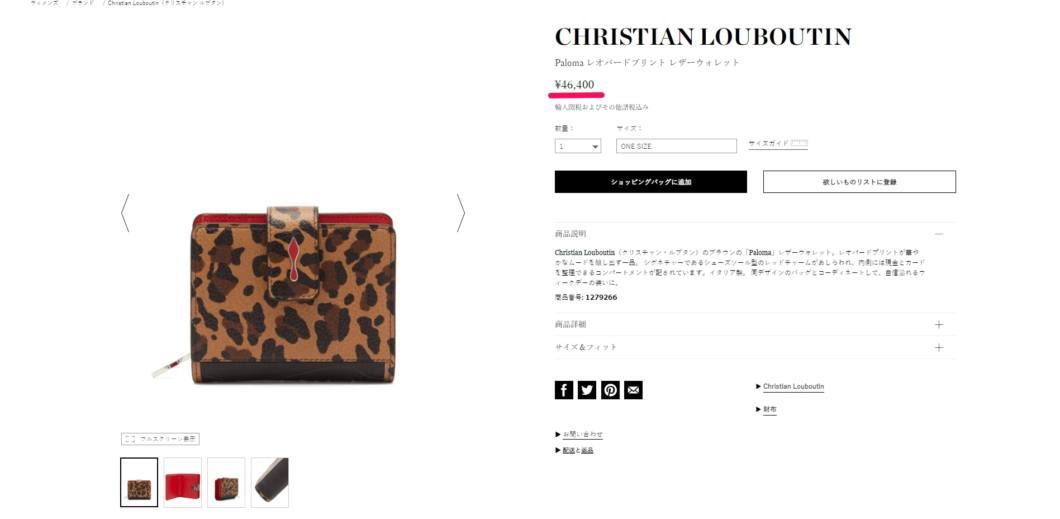Pin product with Pinterest icon
Viewport: 1060px width, 519px height.
[x=610, y=390]
